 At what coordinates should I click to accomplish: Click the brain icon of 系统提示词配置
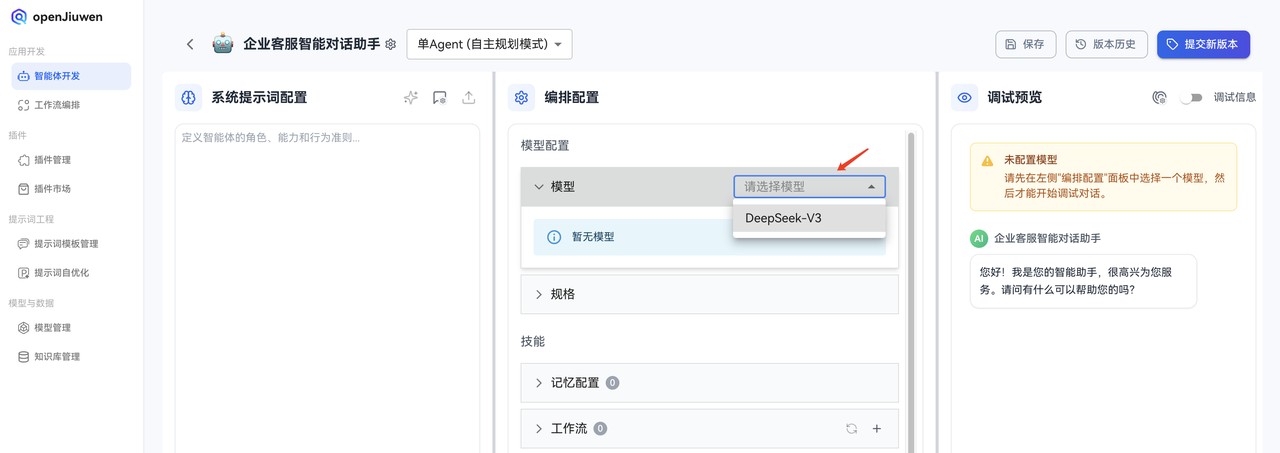[189, 98]
